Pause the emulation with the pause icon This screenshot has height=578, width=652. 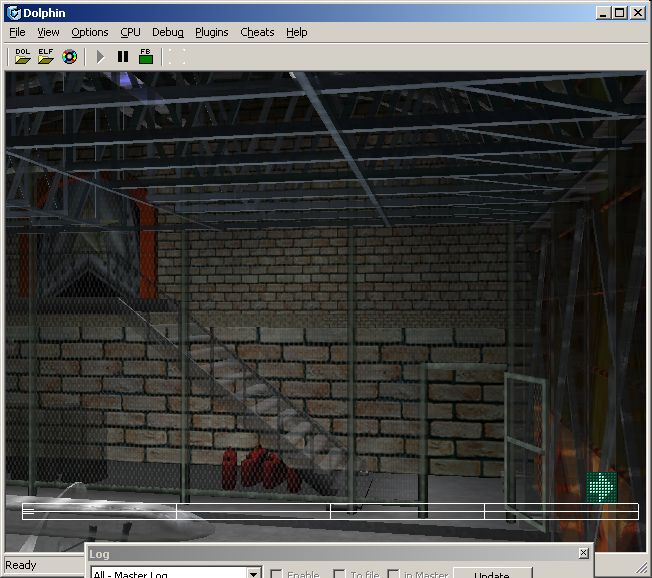click(x=123, y=57)
